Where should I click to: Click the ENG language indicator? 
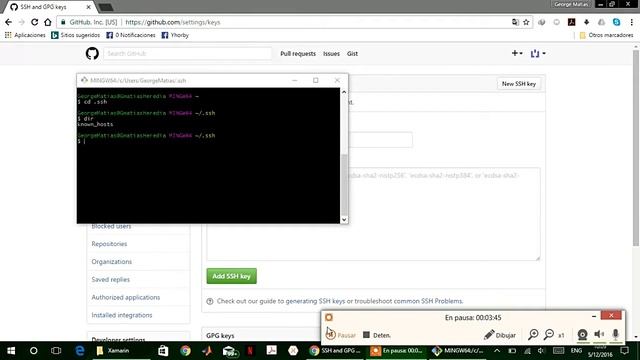tap(576, 351)
